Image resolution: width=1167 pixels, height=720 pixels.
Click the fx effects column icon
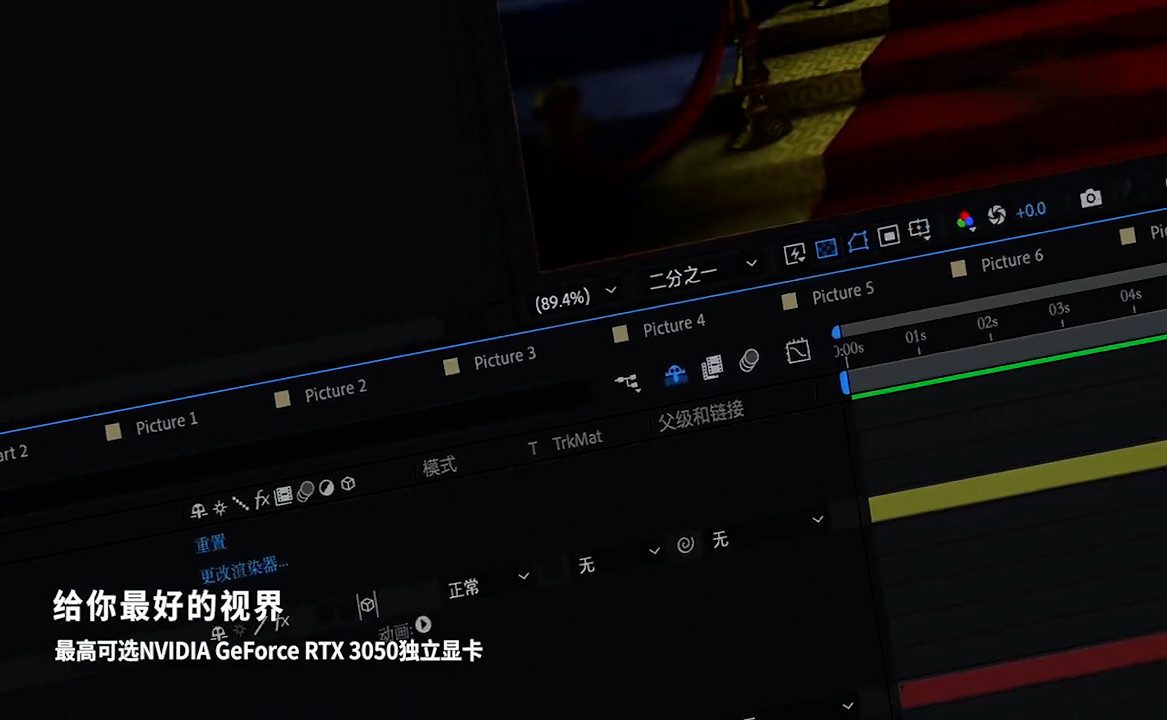point(261,499)
